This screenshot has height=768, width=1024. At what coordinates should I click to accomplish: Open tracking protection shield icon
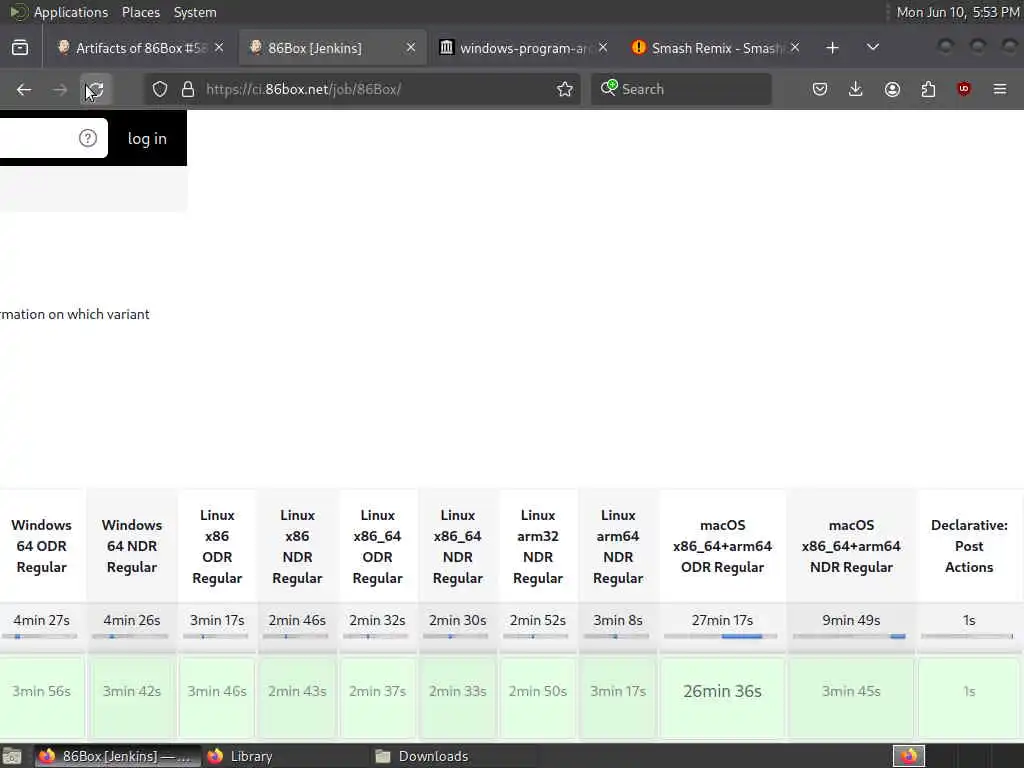click(160, 89)
